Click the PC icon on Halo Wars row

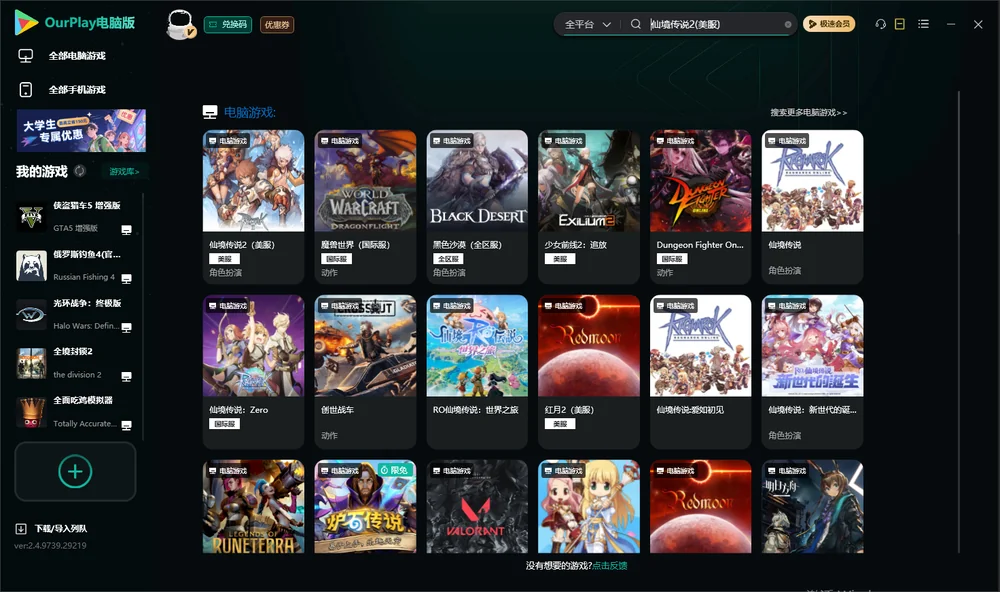click(x=126, y=328)
